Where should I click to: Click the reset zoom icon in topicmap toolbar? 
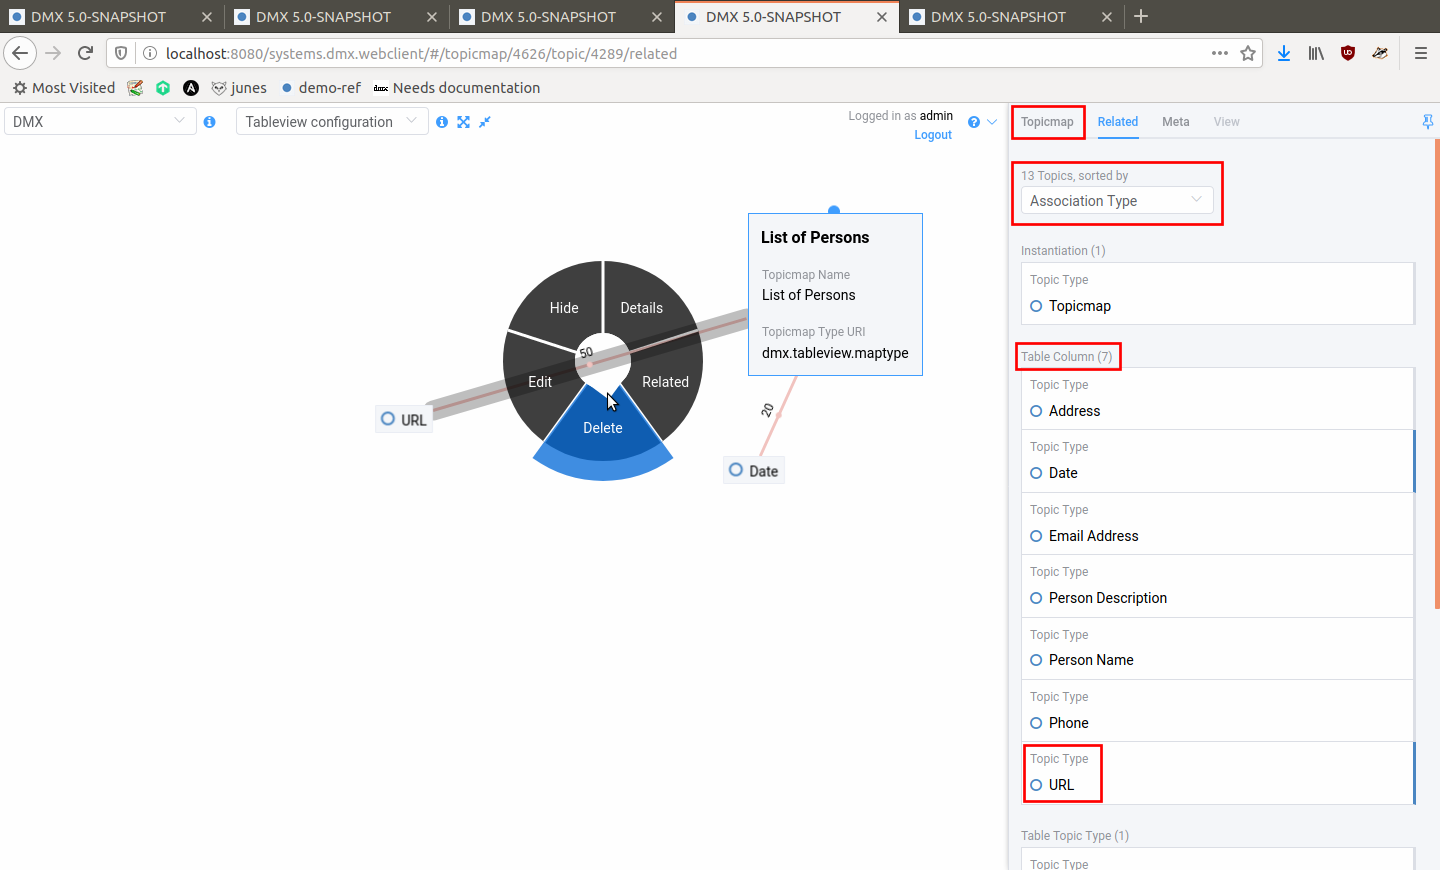[x=485, y=122]
